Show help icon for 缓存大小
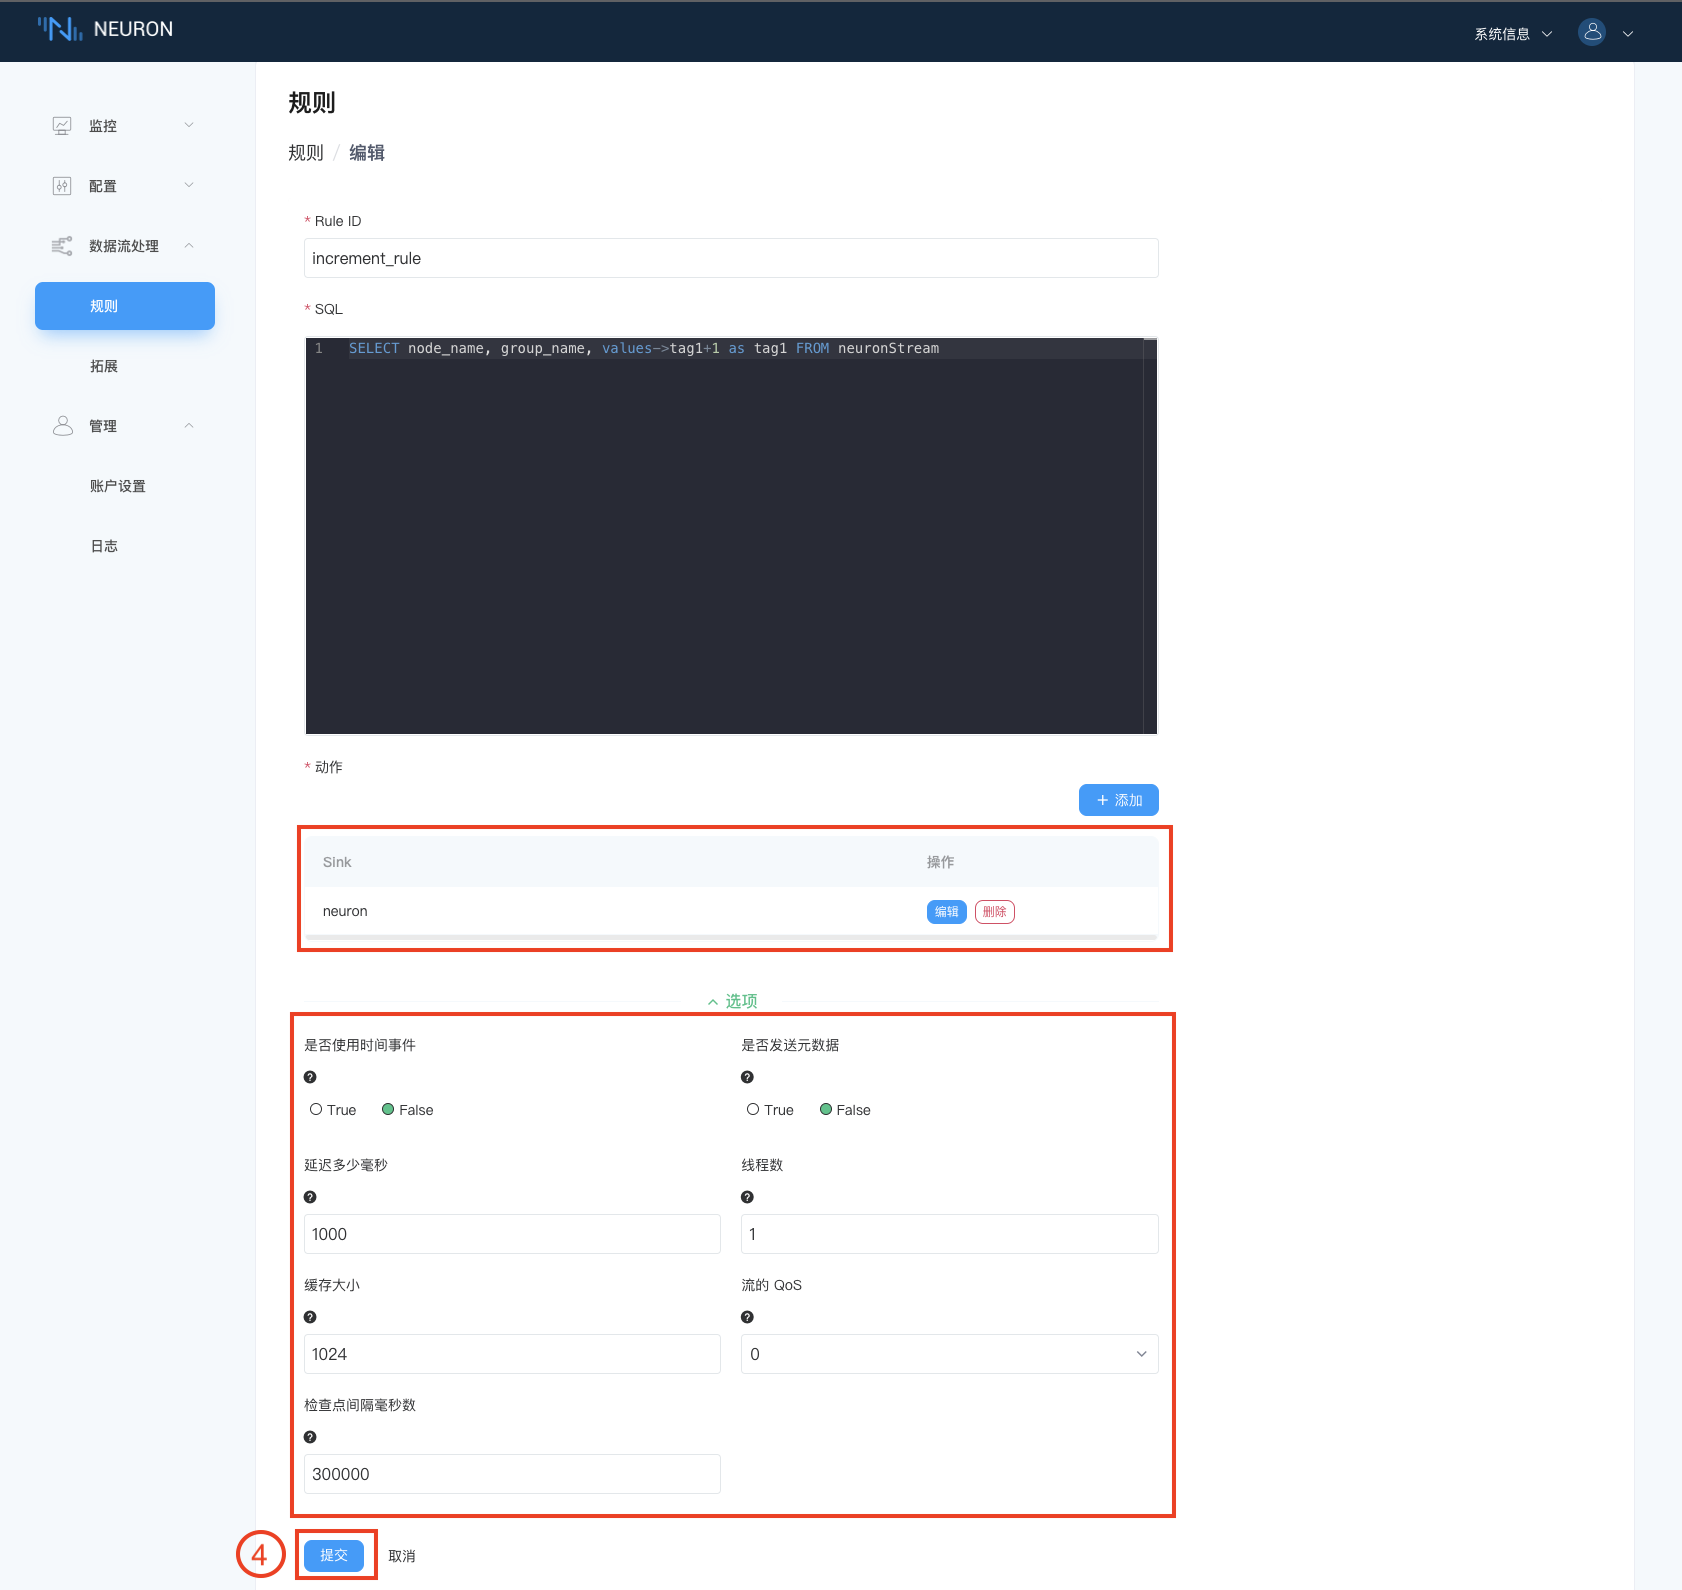 click(310, 1317)
